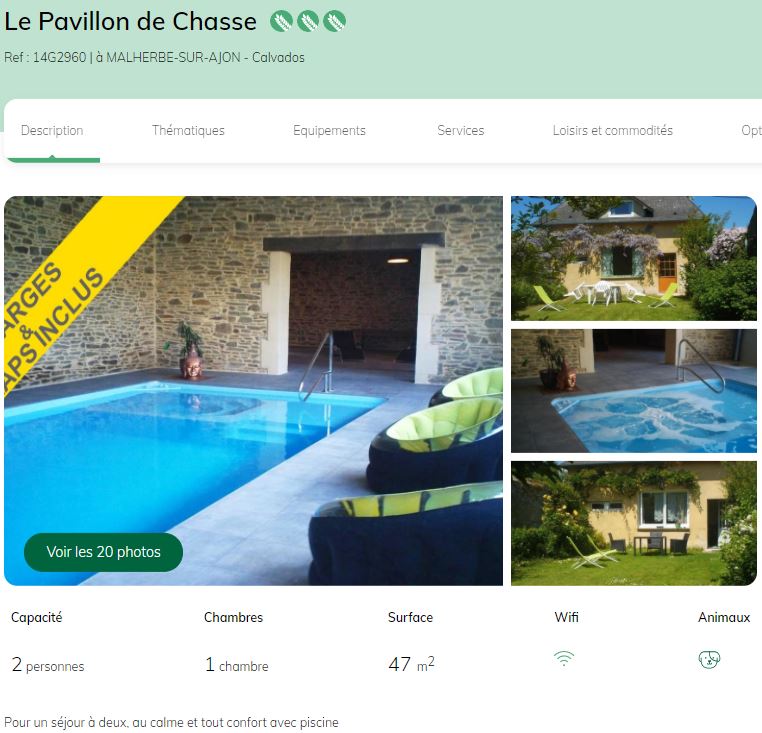Click the second wheat-ear rating icon
This screenshot has width=762, height=733.
coord(308,21)
